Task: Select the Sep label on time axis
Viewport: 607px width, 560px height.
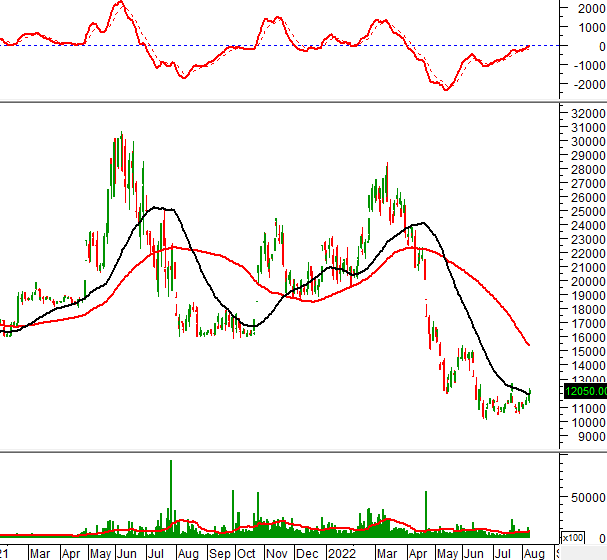Action: click(220, 553)
